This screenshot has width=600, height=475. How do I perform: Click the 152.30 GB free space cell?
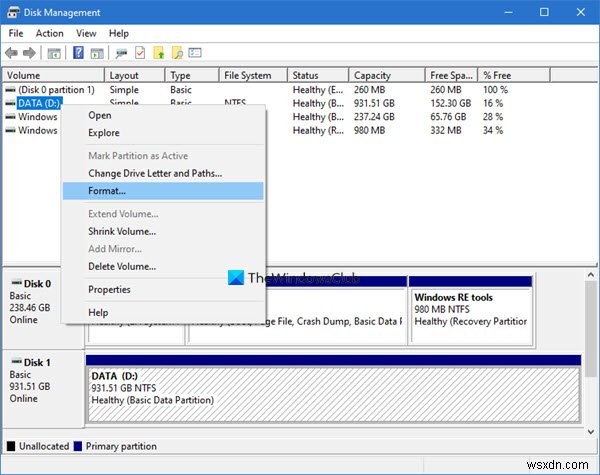450,103
